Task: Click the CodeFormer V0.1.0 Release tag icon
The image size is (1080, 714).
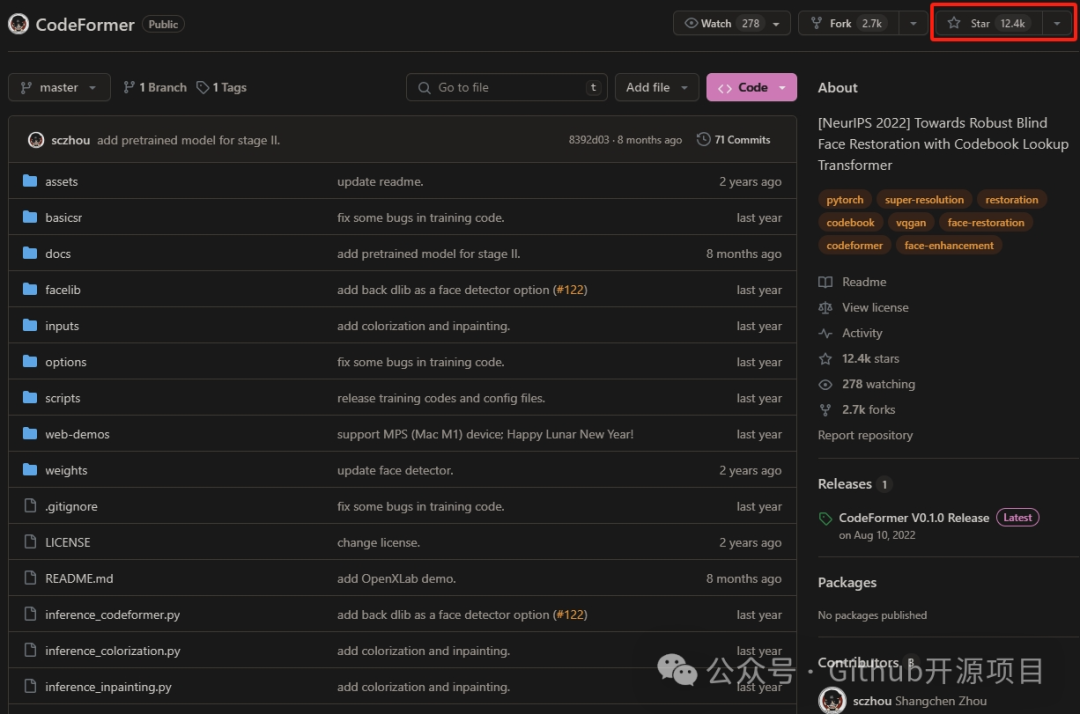Action: coord(825,518)
